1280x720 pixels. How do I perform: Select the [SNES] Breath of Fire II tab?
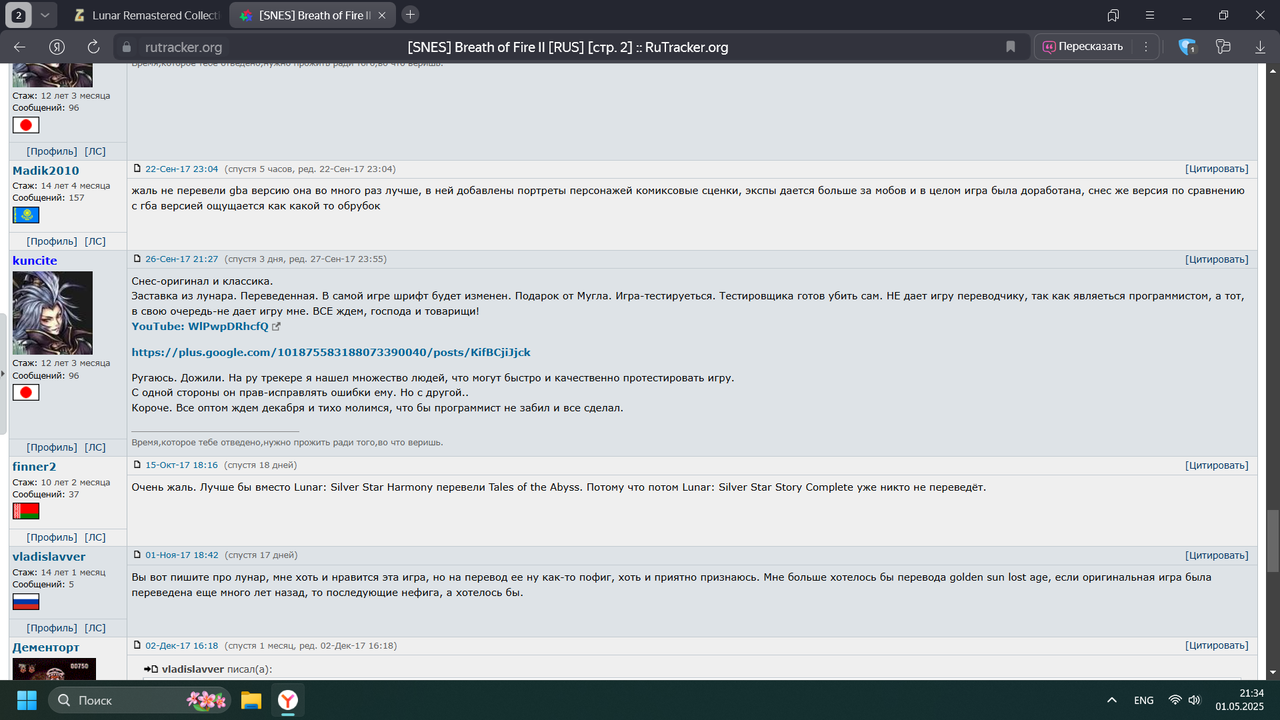(x=313, y=15)
